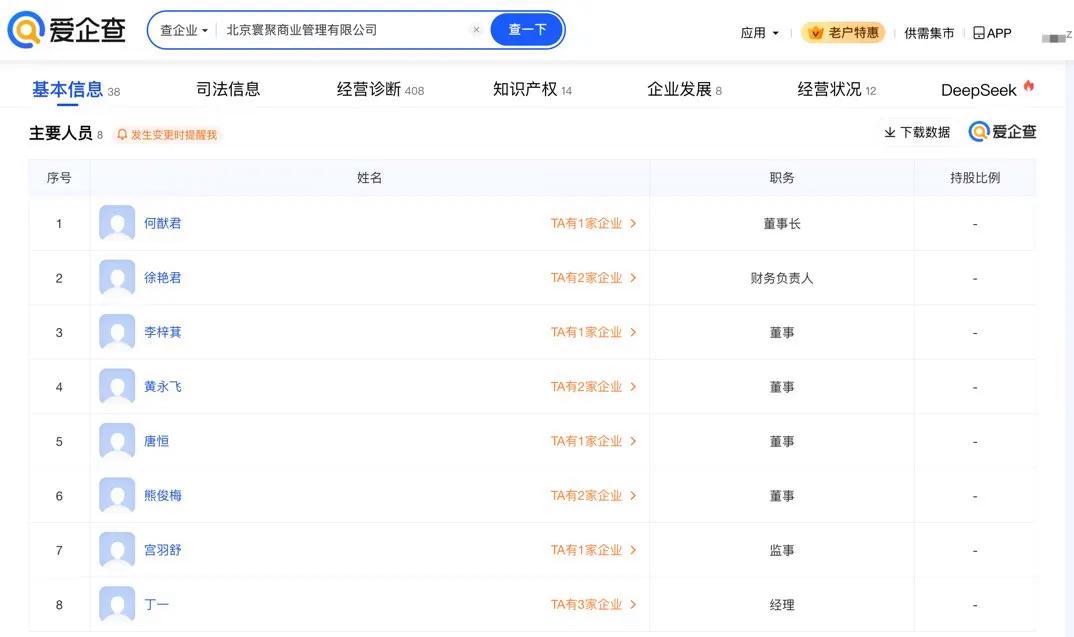Click the 老户特惠 crown badge
Image resolution: width=1074 pixels, height=637 pixels.
[843, 33]
